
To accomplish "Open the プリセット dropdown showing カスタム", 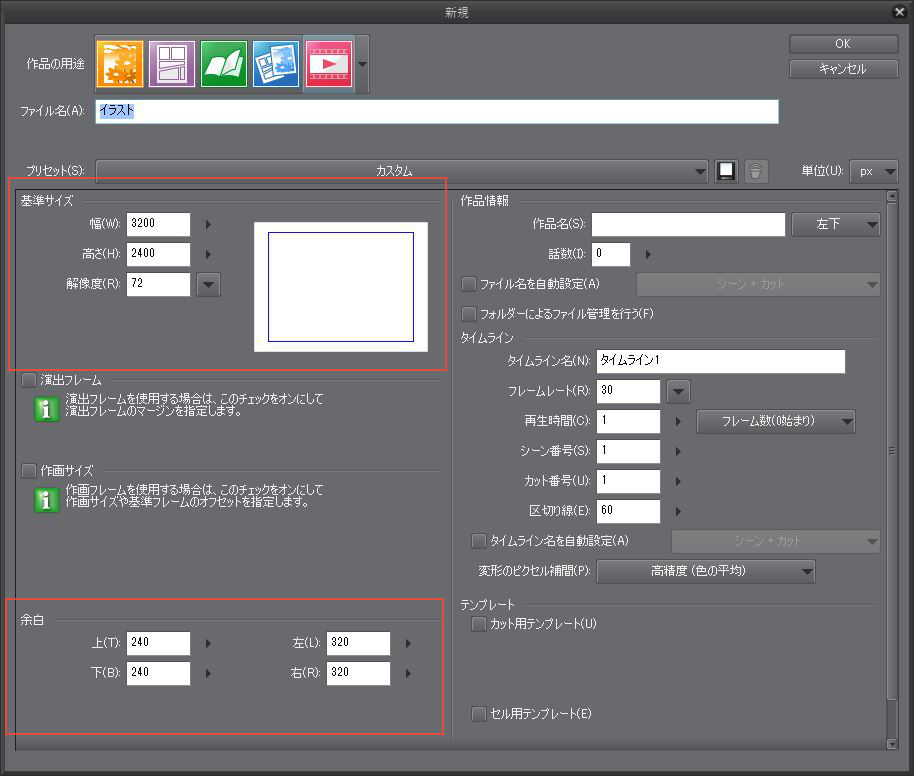I will click(x=402, y=171).
